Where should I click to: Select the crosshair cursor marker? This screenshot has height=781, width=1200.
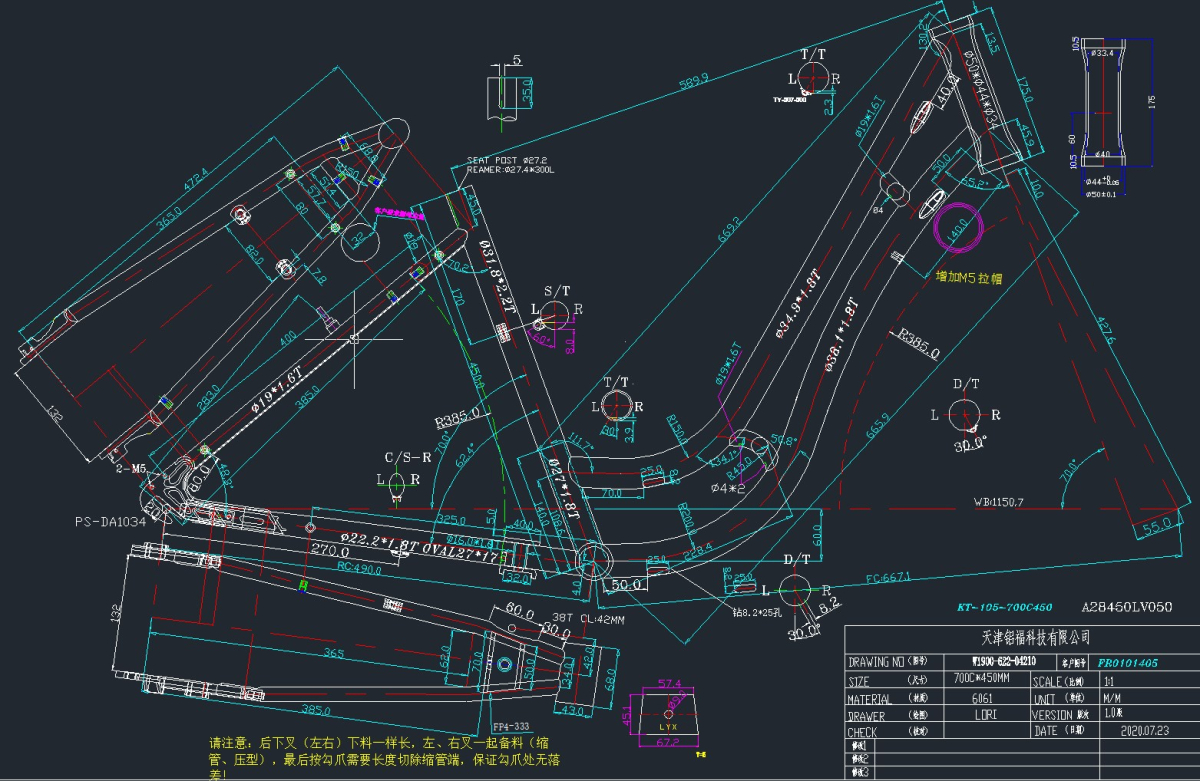point(354,339)
